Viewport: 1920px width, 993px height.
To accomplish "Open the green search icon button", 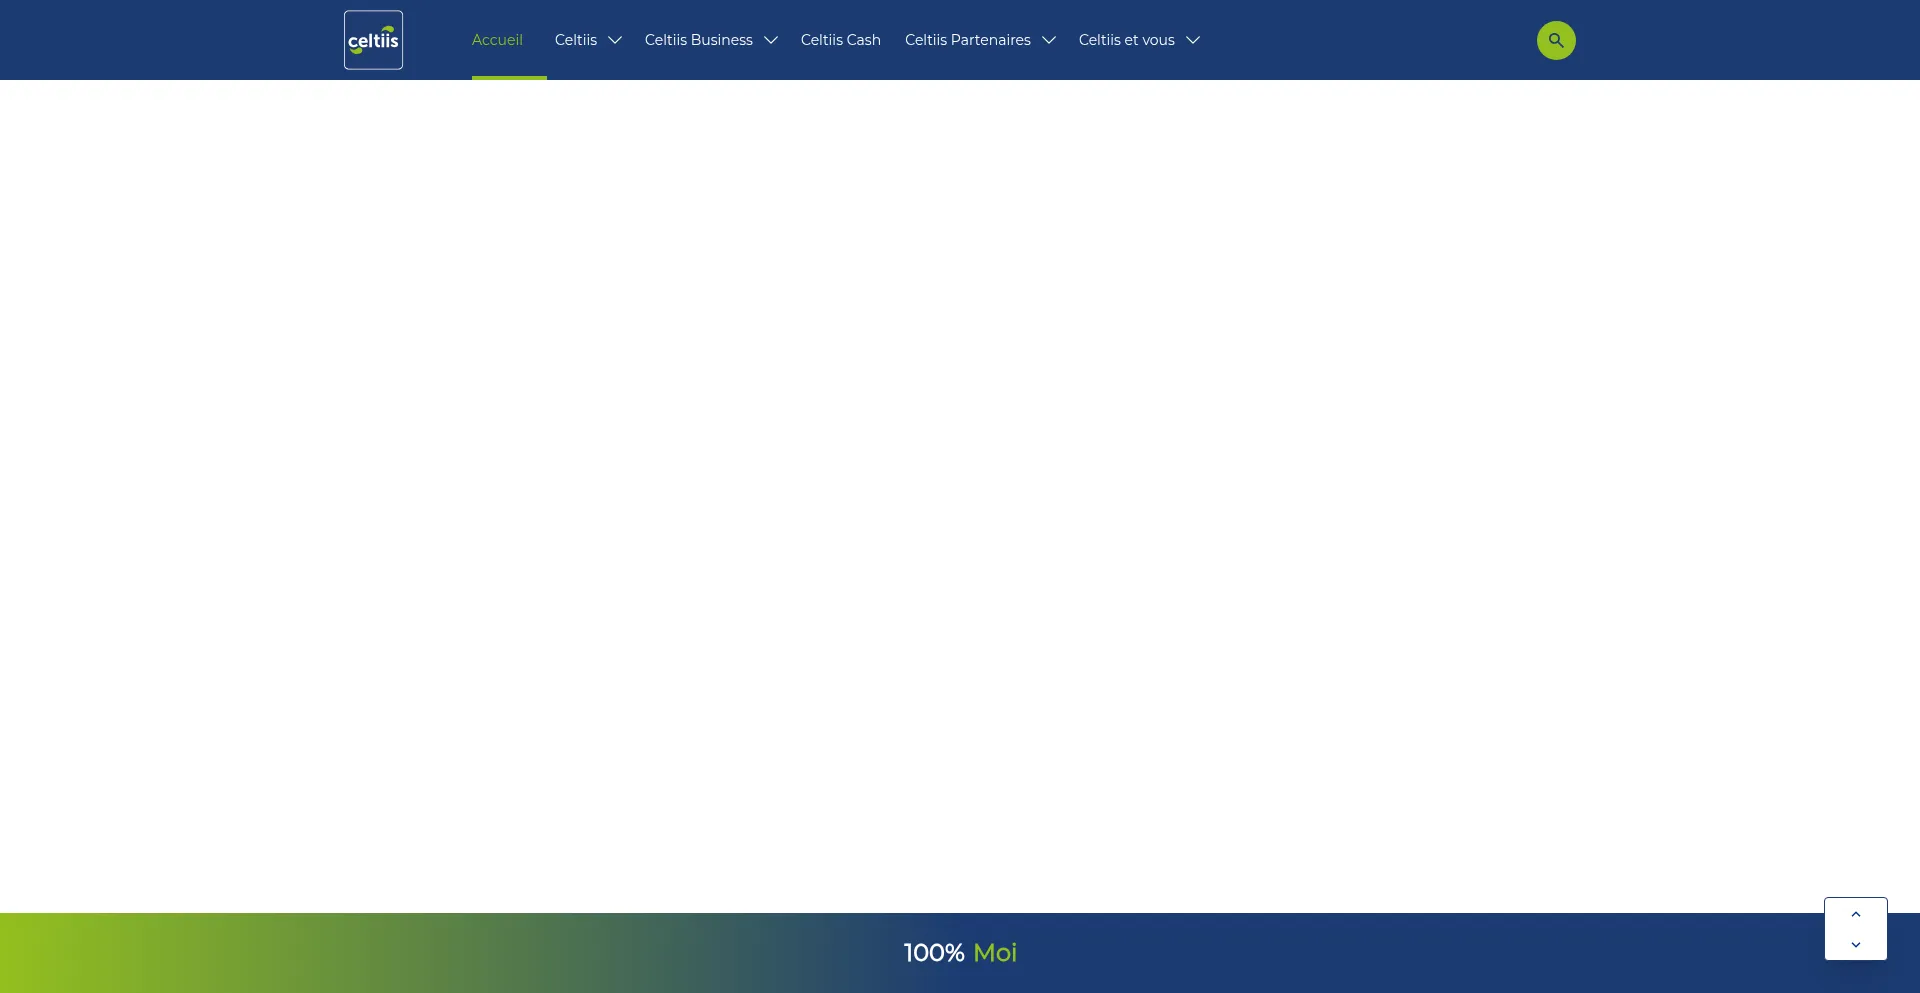I will click(x=1556, y=40).
